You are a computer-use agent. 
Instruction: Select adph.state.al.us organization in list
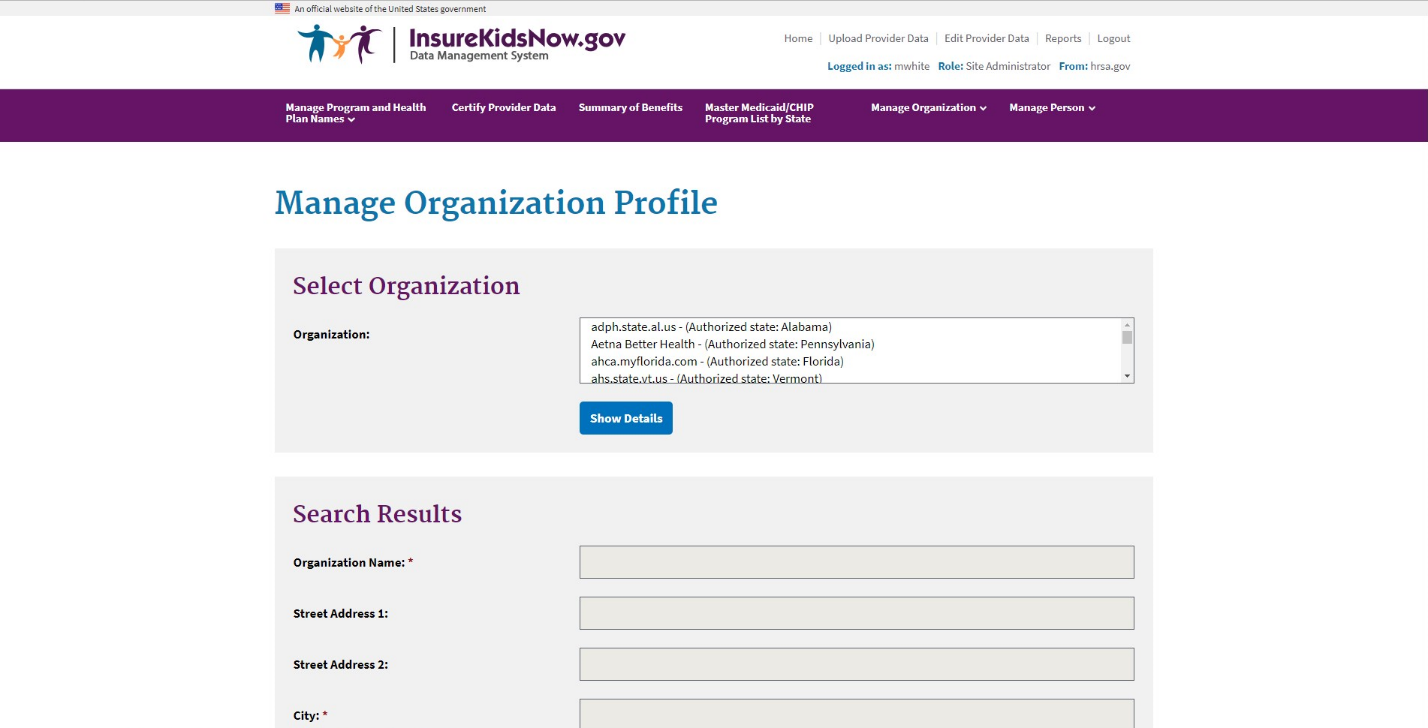[850, 327]
